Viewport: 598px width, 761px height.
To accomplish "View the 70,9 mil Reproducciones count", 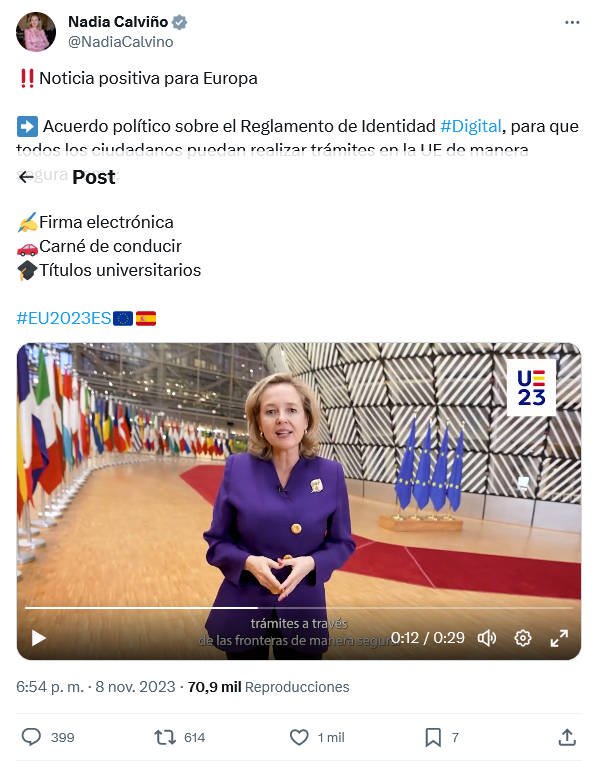I will pyautogui.click(x=268, y=687).
